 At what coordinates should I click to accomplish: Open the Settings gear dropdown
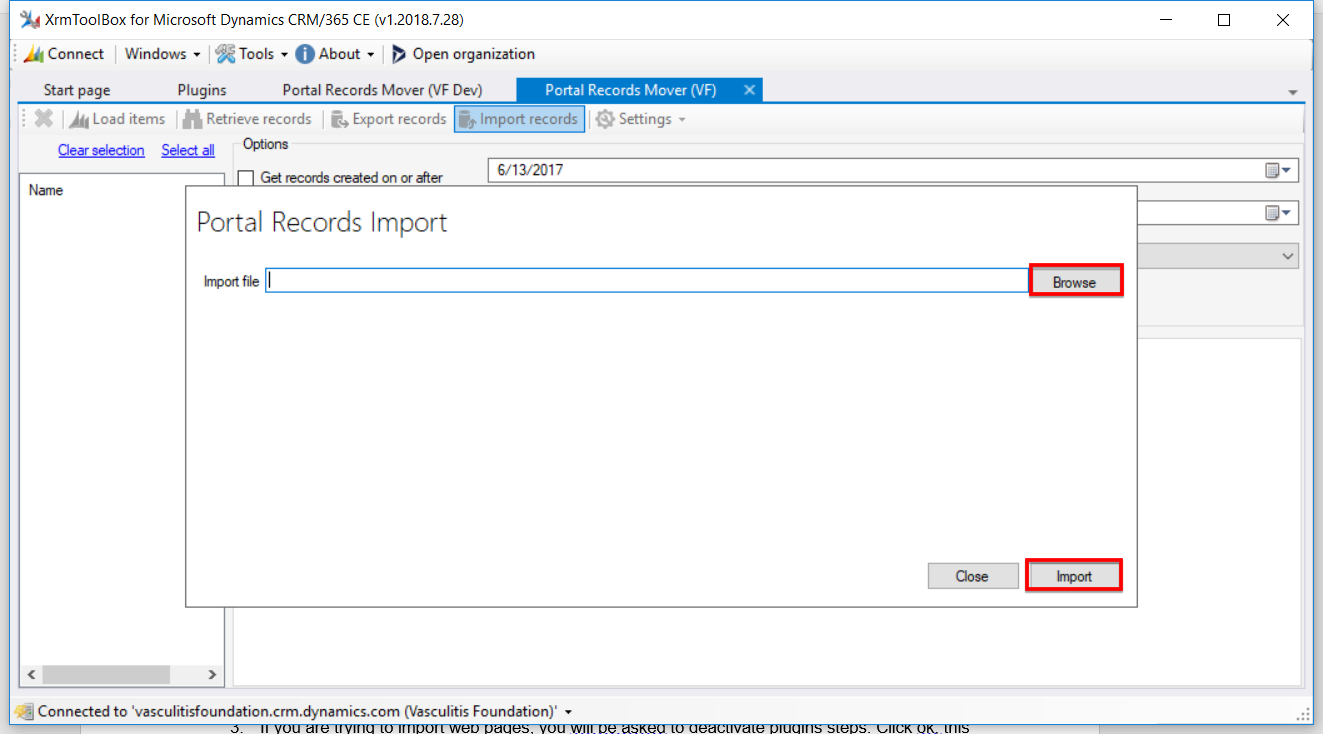pyautogui.click(x=642, y=119)
